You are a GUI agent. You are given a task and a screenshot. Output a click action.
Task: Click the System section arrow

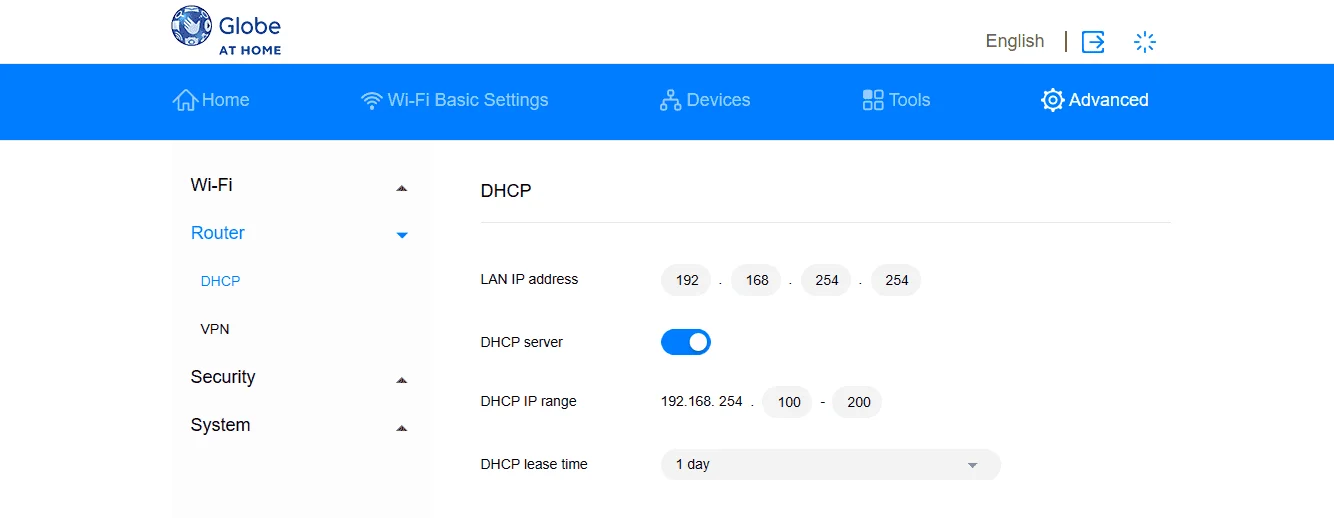tap(402, 428)
